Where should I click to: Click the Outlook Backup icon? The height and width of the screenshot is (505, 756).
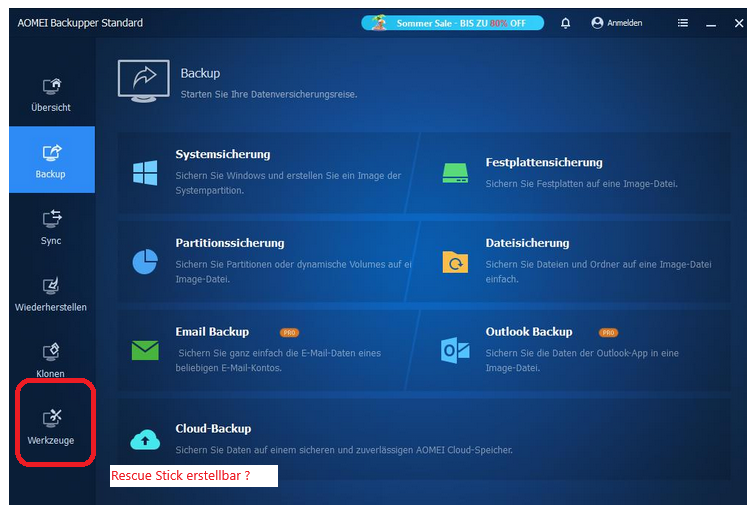(455, 351)
